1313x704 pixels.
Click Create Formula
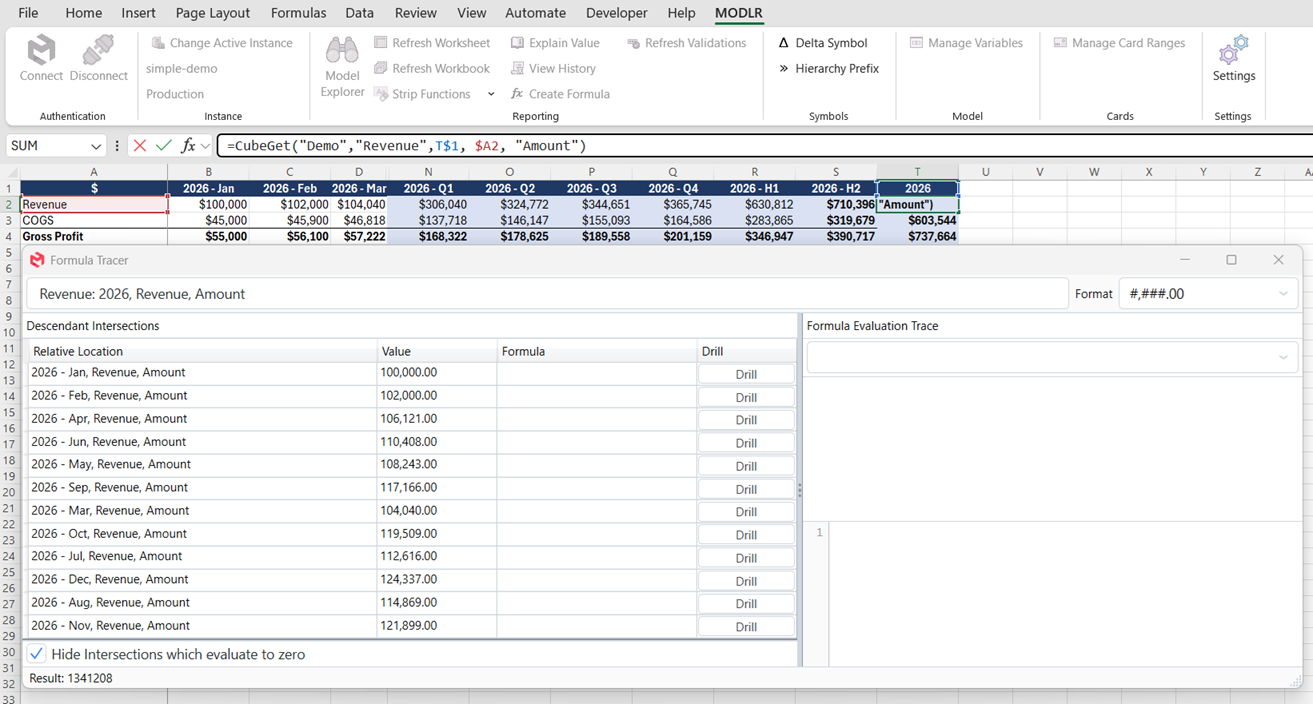pyautogui.click(x=560, y=94)
